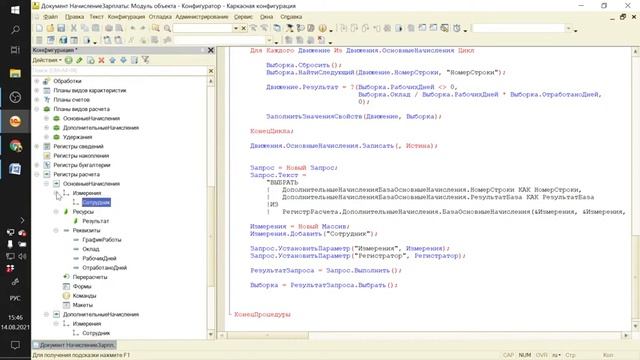Click the green Add button in configuration panel
The height and width of the screenshot is (360, 640).
[x=69, y=60]
